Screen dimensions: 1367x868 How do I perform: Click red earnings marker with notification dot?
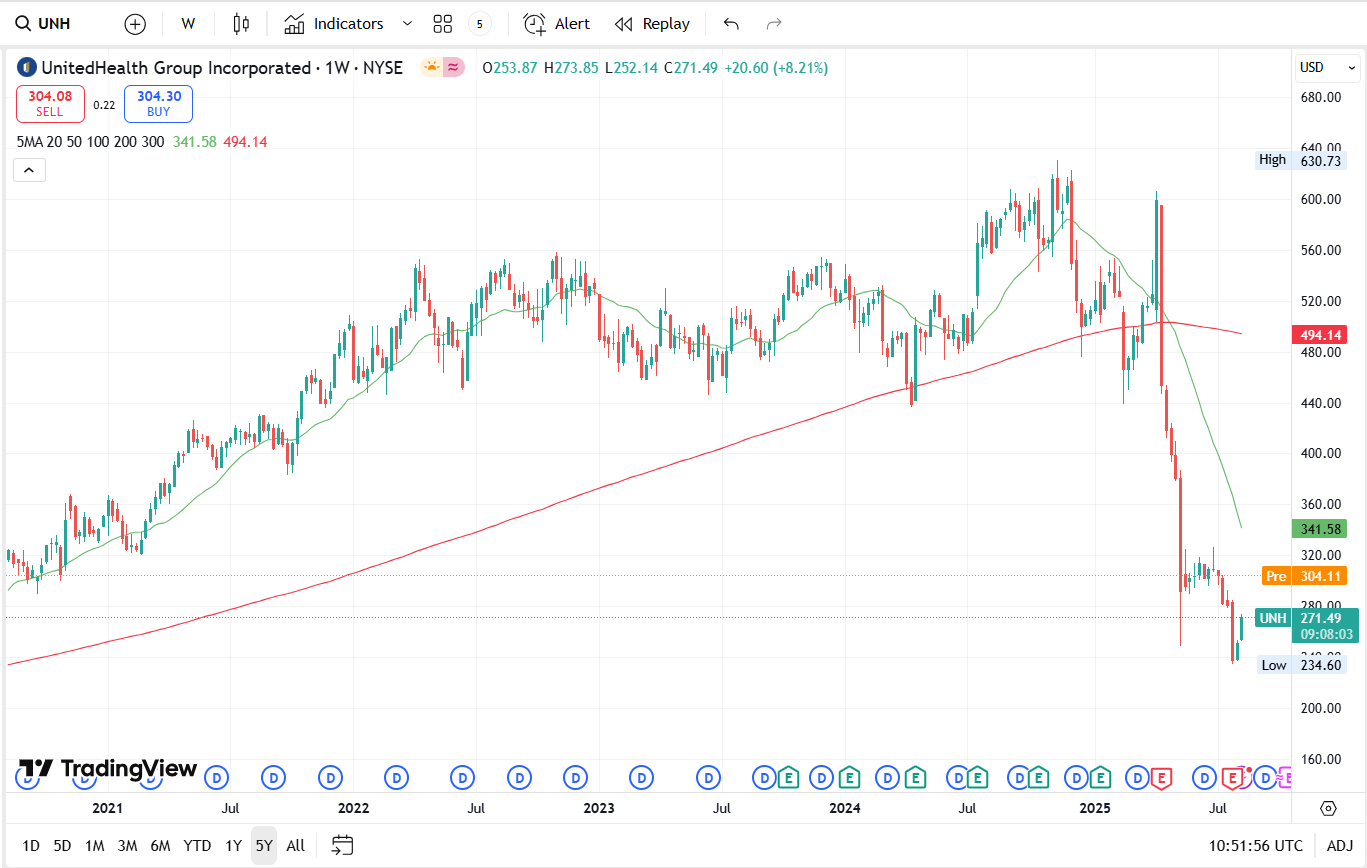(x=1234, y=777)
